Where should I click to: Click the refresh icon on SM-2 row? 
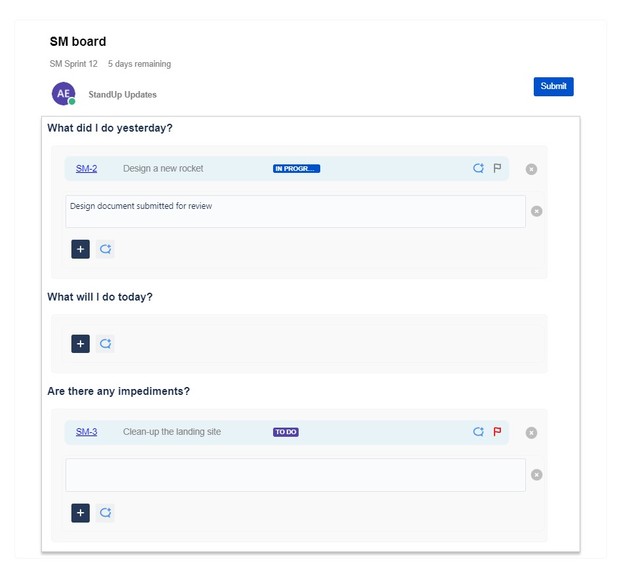coord(478,168)
